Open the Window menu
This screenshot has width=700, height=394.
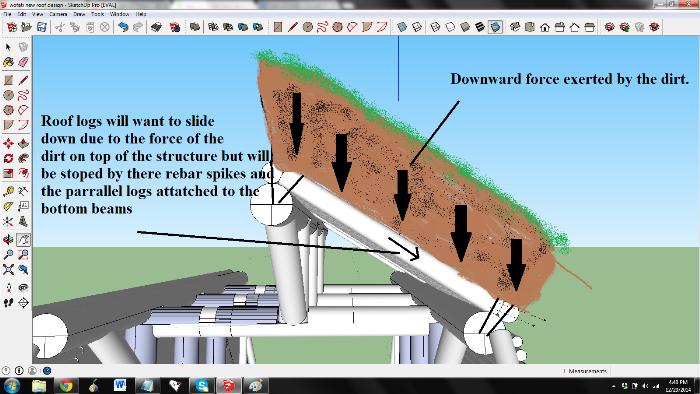click(119, 14)
